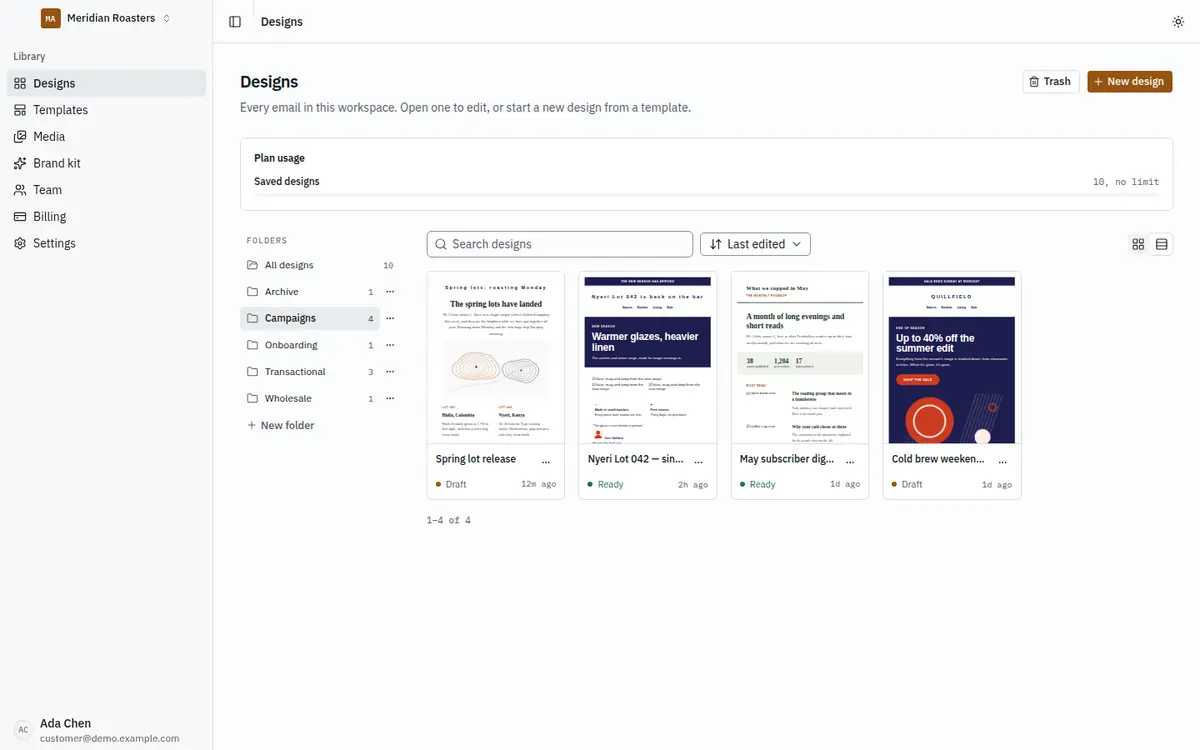The height and width of the screenshot is (750, 1200).
Task: Expand the Meridian Roasters workspace switcher
Action: tap(106, 18)
